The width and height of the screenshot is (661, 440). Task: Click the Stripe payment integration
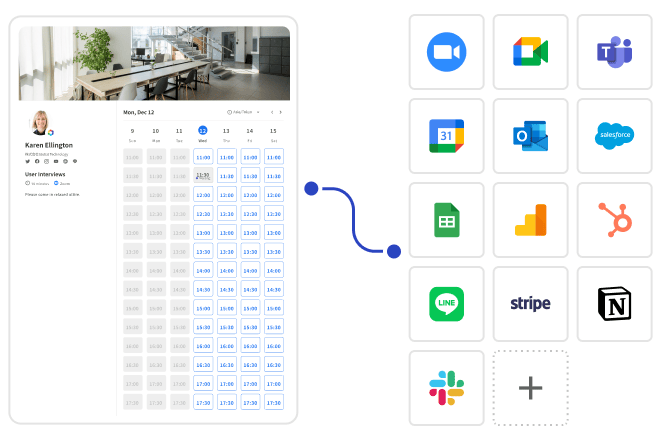(530, 304)
